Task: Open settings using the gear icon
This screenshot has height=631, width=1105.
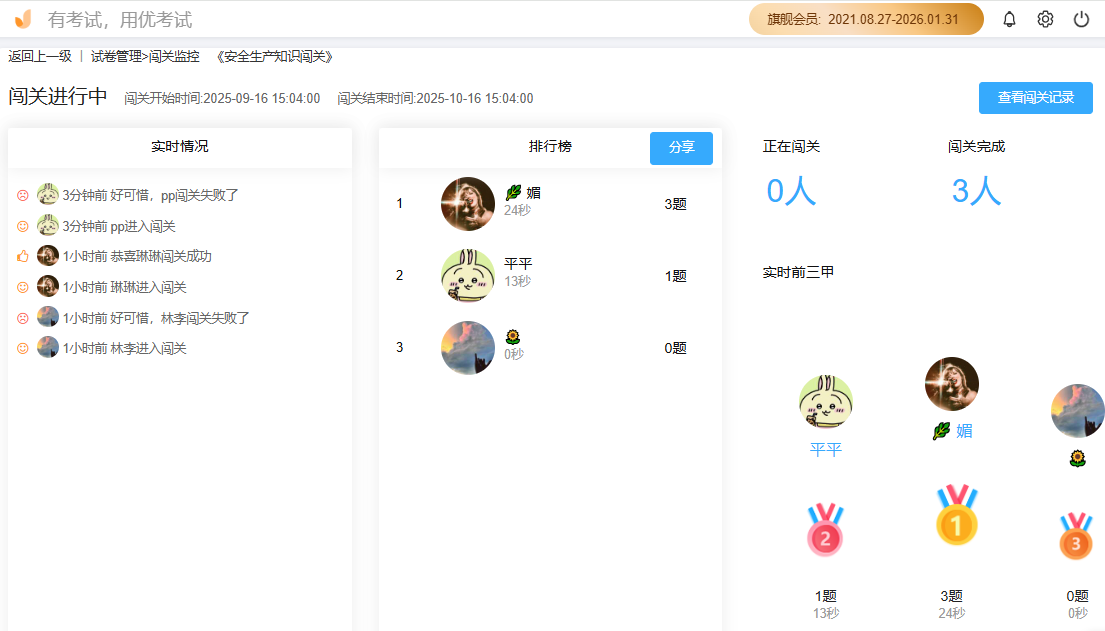Action: pos(1044,18)
